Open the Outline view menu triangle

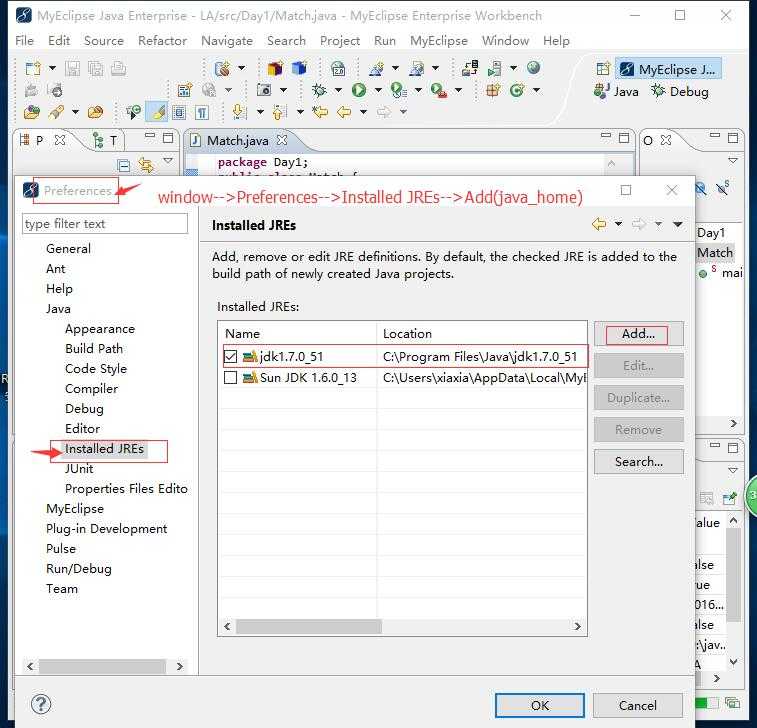733,160
